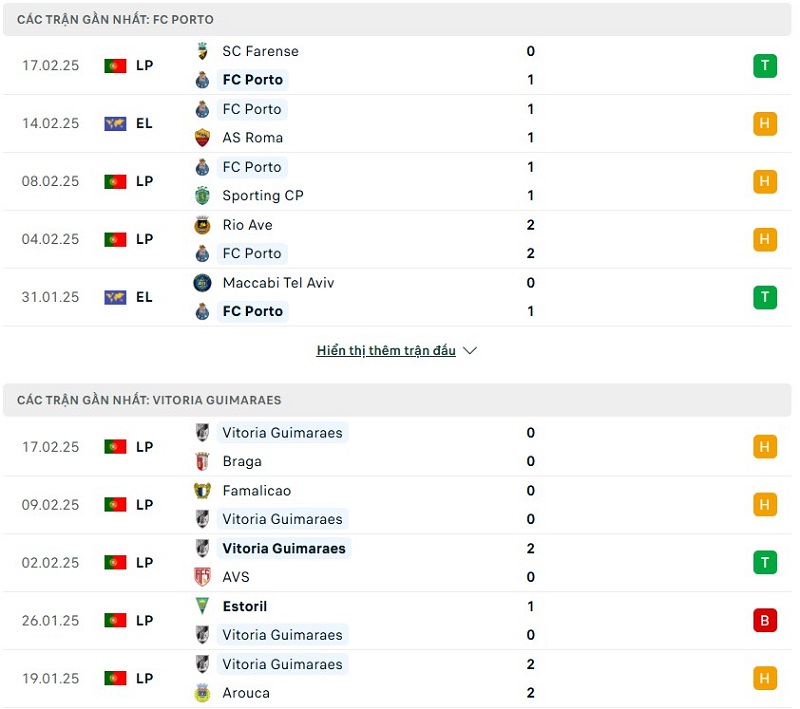Click the SC Farense club crest
Image resolution: width=800 pixels, height=709 pixels.
point(203,51)
